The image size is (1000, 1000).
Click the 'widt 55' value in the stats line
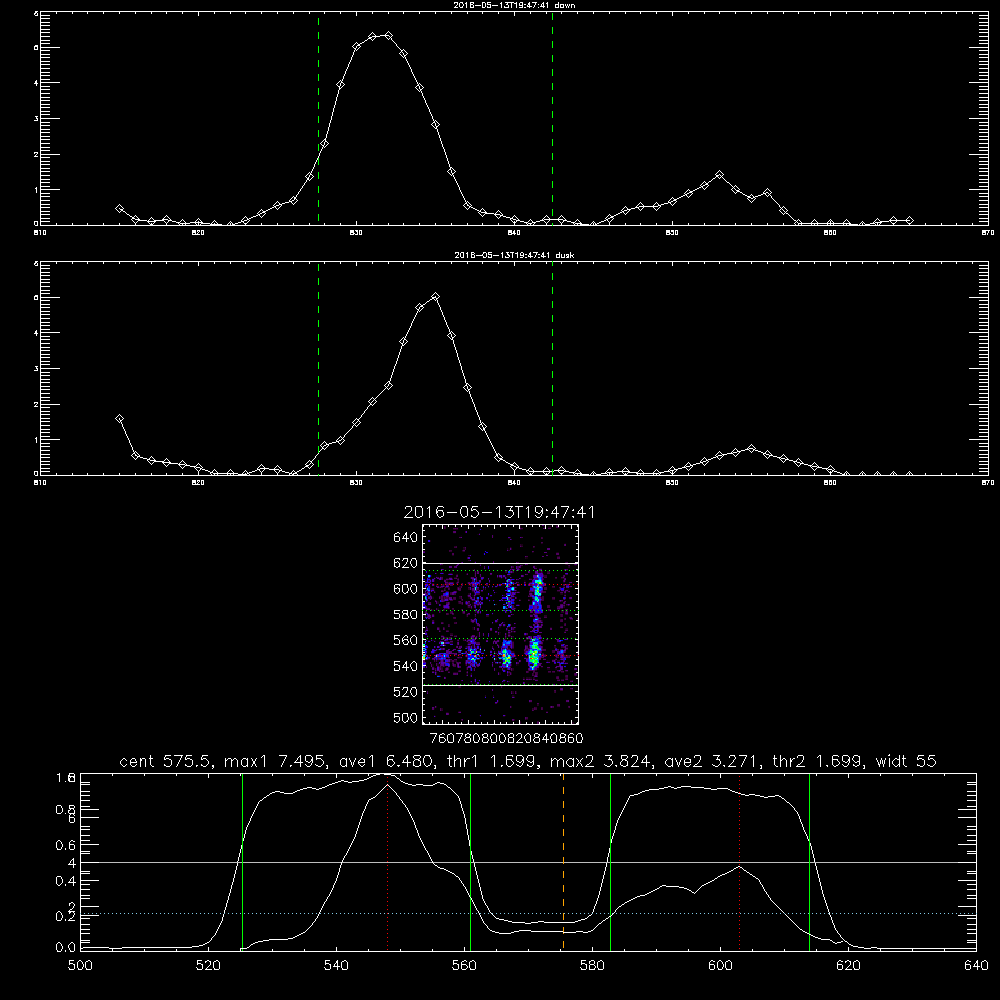[x=907, y=761]
